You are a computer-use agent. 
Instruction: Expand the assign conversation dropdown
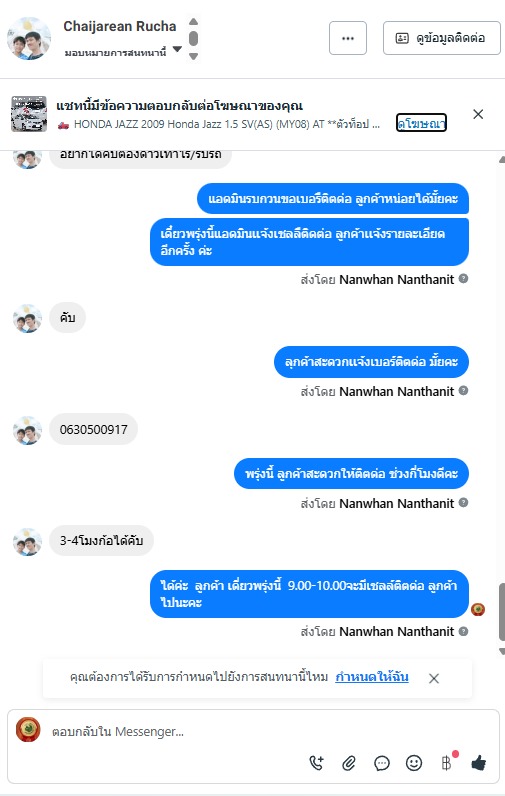(177, 50)
